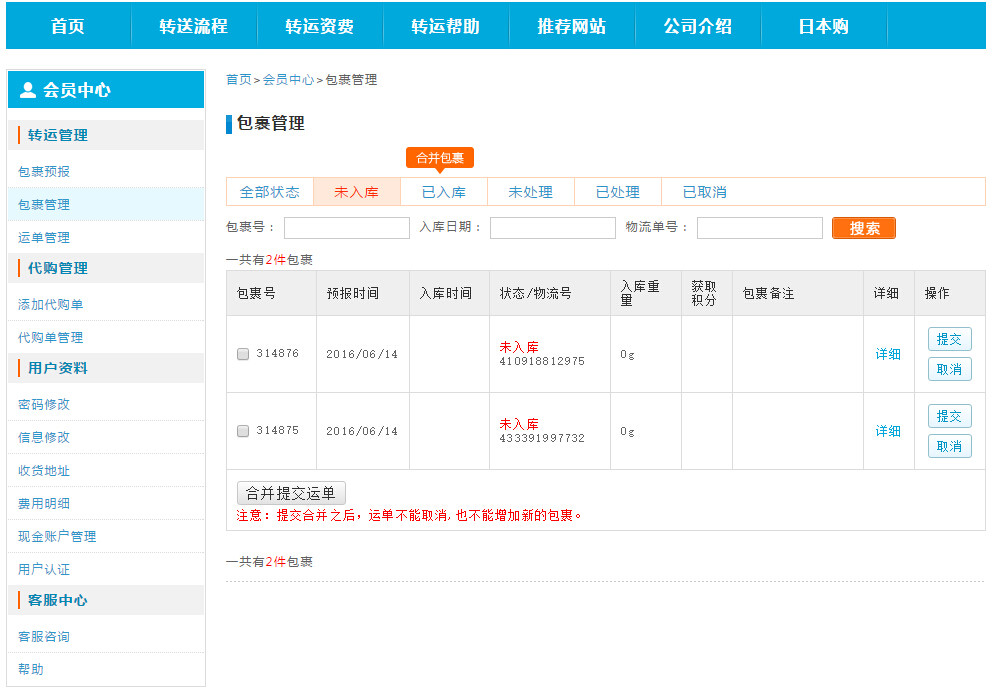Submit package 314876 with 提交 button

[949, 339]
